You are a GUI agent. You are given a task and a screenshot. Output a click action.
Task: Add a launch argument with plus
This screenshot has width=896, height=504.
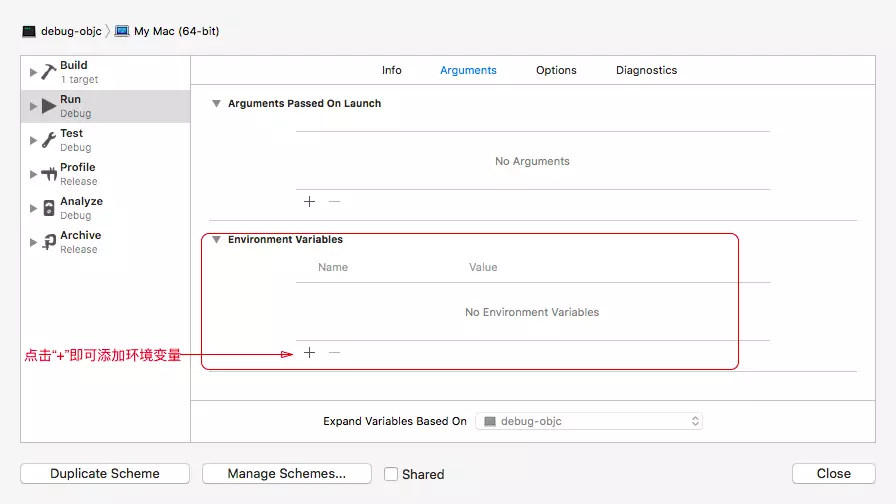tap(309, 202)
